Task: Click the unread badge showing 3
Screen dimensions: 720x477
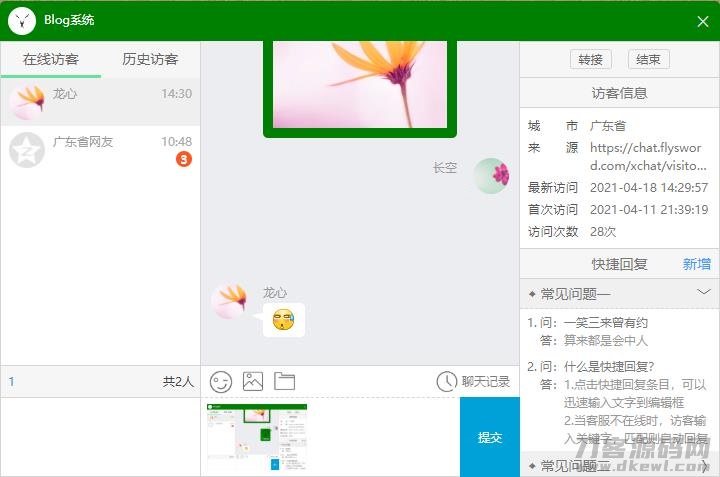Action: click(184, 159)
